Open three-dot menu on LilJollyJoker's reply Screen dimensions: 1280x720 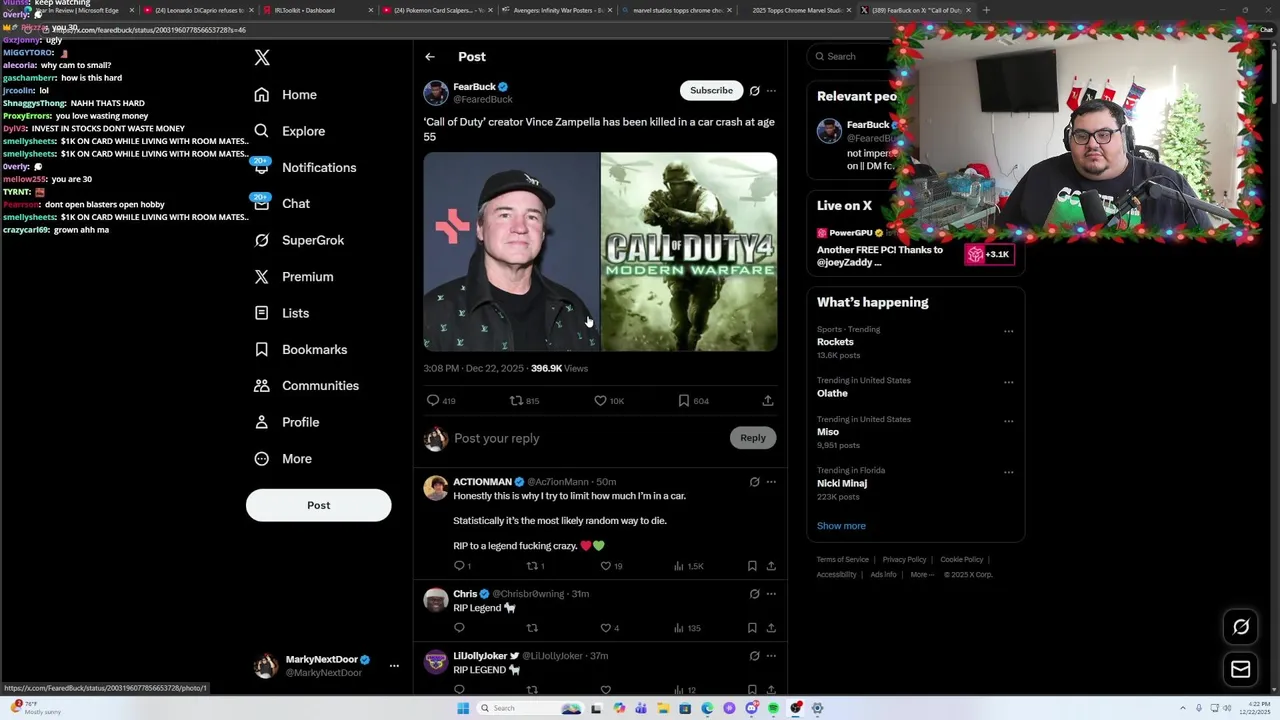(771, 656)
